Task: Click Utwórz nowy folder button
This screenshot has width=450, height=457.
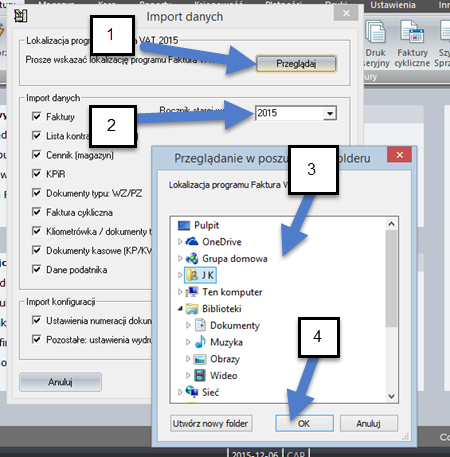Action: point(211,423)
